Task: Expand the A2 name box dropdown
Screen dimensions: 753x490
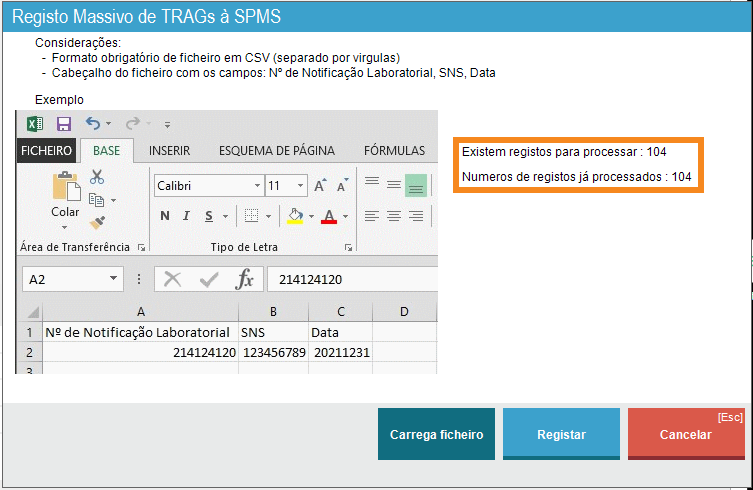Action: coord(114,280)
